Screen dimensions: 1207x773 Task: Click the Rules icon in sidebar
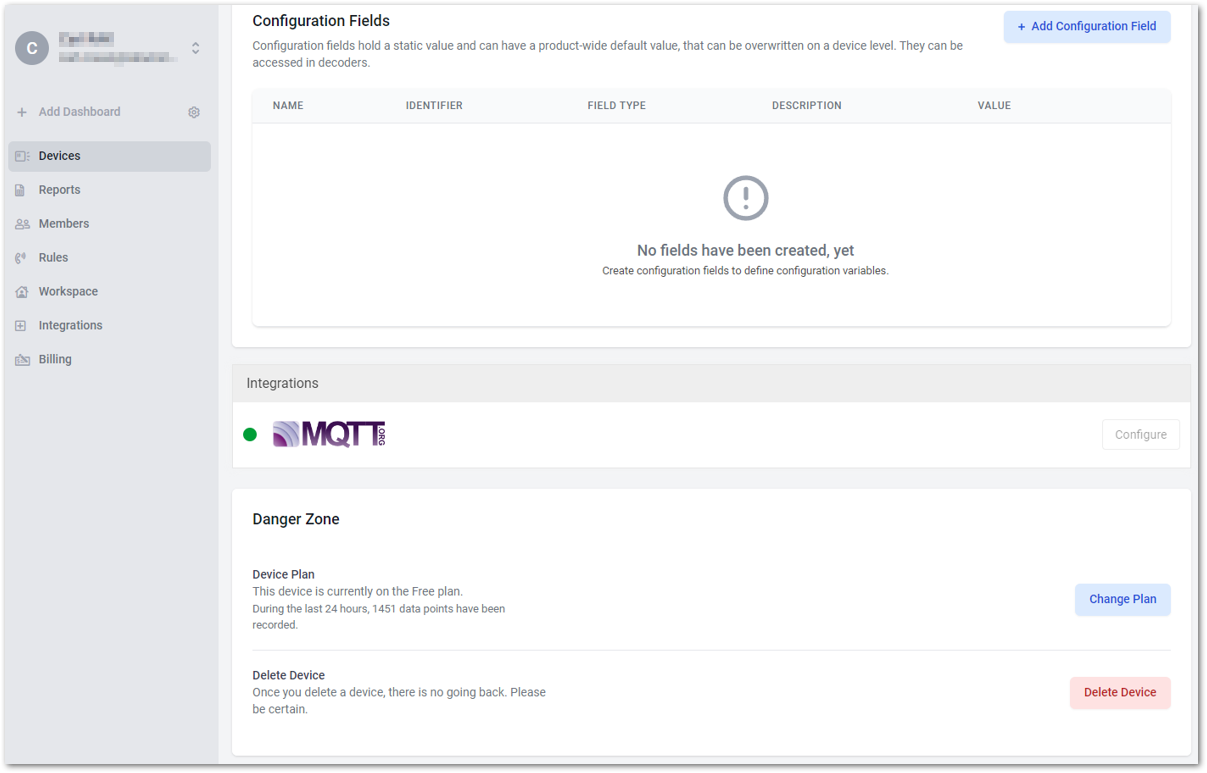pyautogui.click(x=21, y=258)
